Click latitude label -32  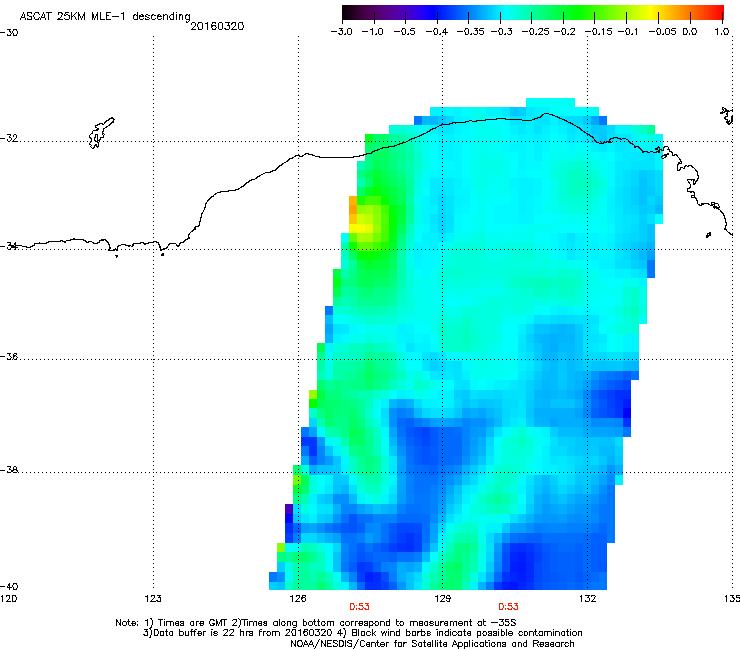click(x=9, y=138)
